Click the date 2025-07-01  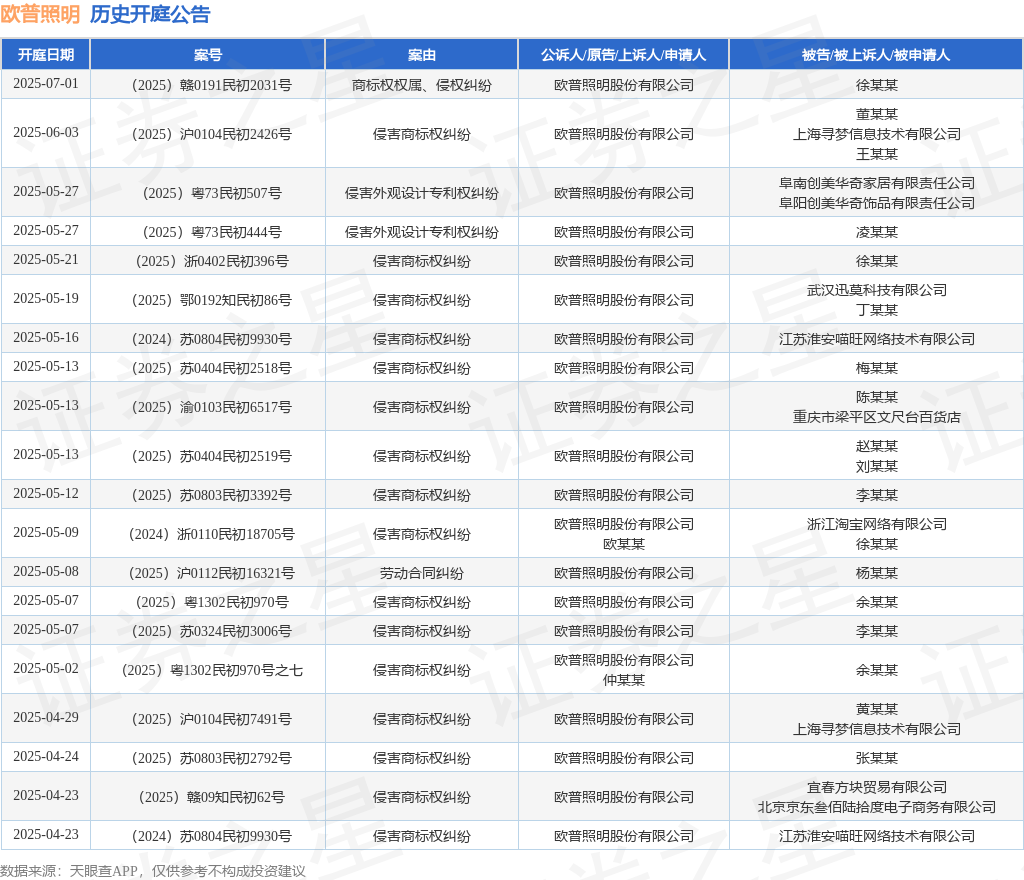(x=46, y=84)
